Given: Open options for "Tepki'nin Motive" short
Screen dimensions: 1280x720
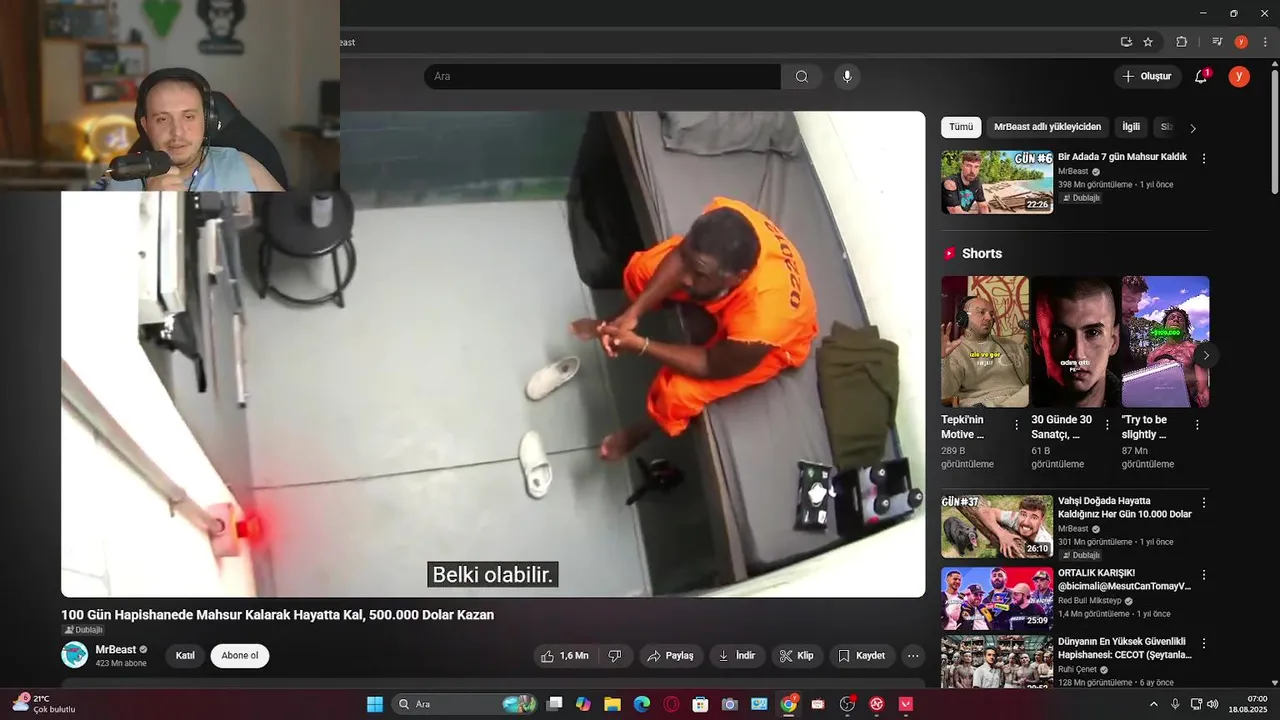Looking at the screenshot, I should point(1017,425).
